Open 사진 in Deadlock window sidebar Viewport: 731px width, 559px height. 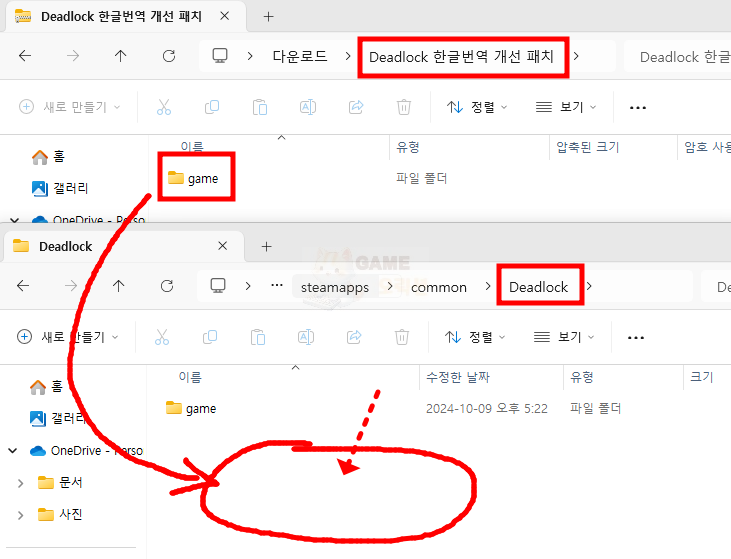click(x=60, y=515)
